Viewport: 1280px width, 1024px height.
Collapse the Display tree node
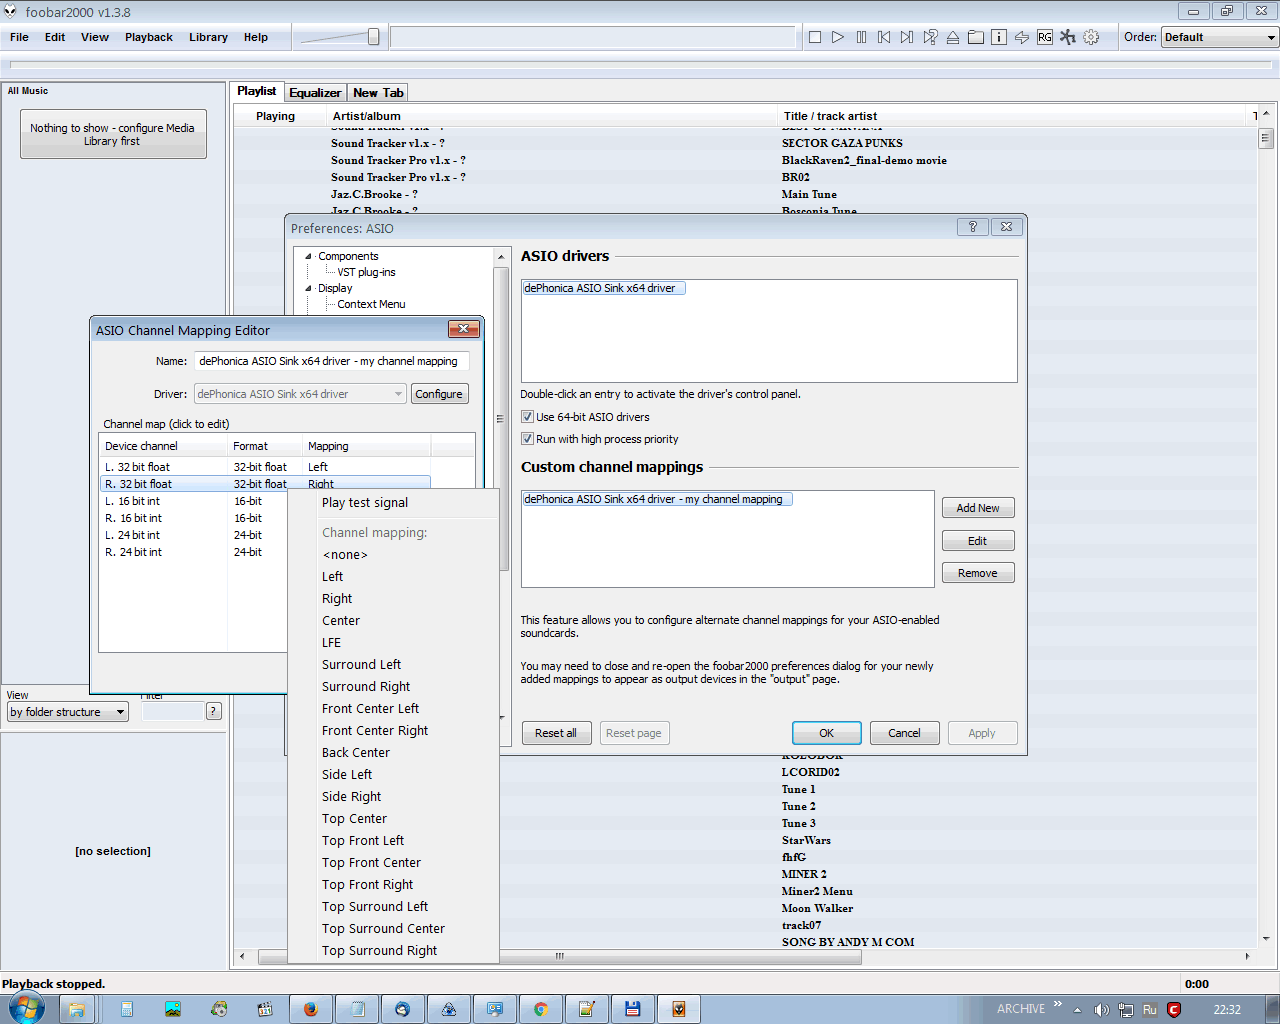pos(309,288)
